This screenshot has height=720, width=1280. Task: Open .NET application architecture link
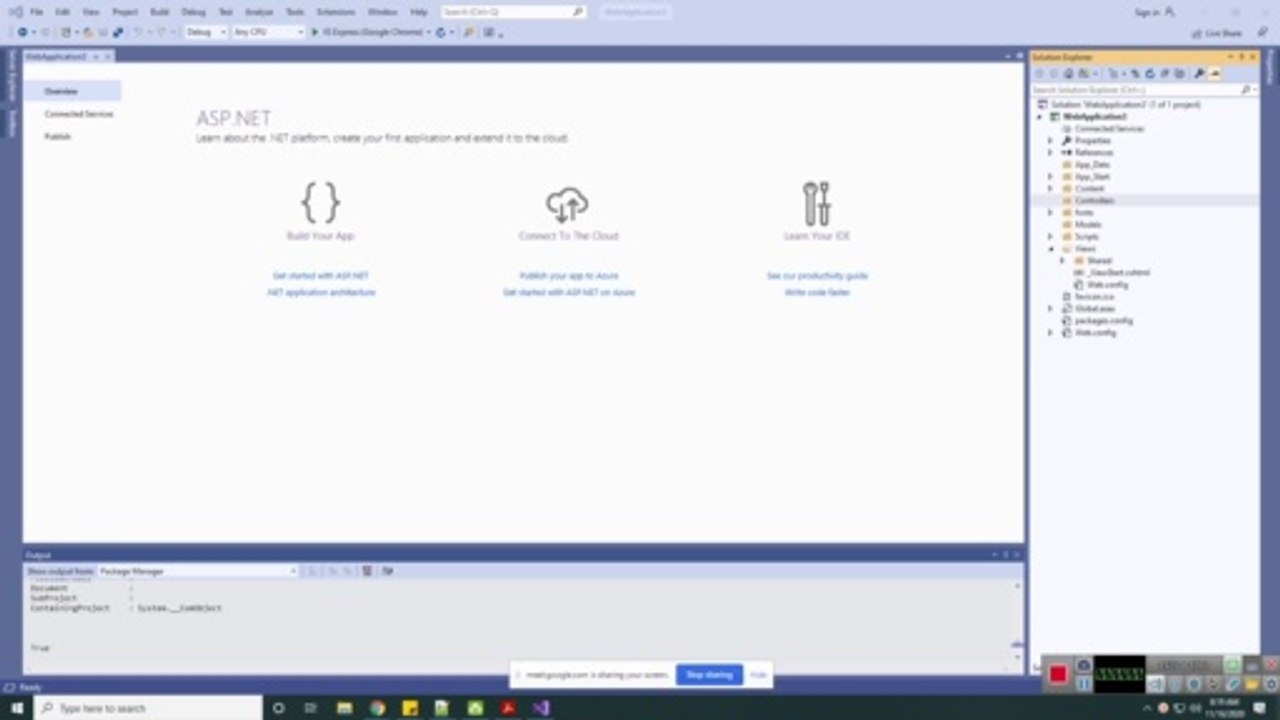(x=321, y=292)
